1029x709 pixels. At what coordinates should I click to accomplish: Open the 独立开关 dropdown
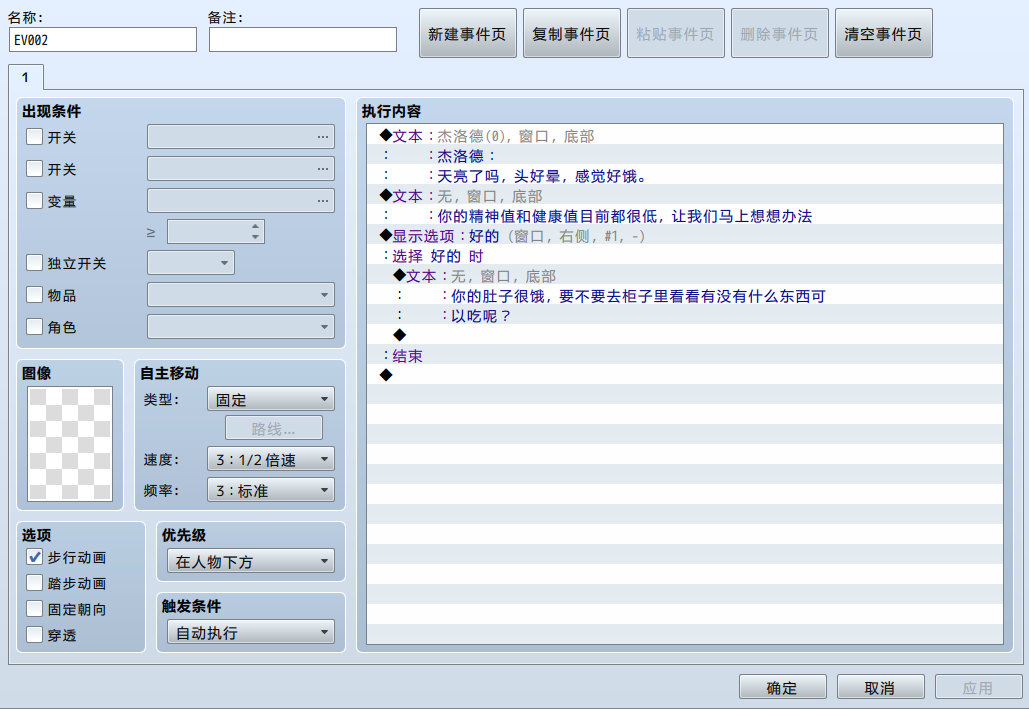tap(190, 263)
